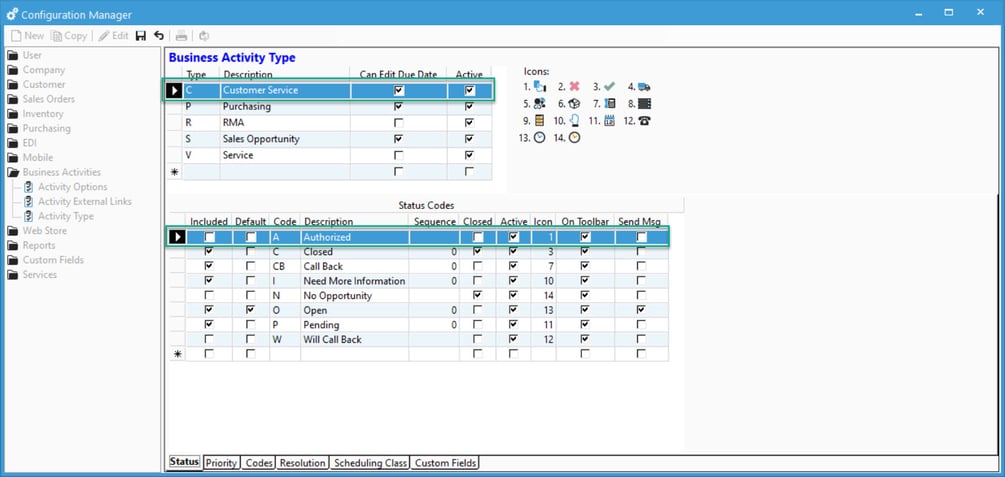The height and width of the screenshot is (477, 1005).
Task: Click the New toolbar button
Action: [28, 36]
